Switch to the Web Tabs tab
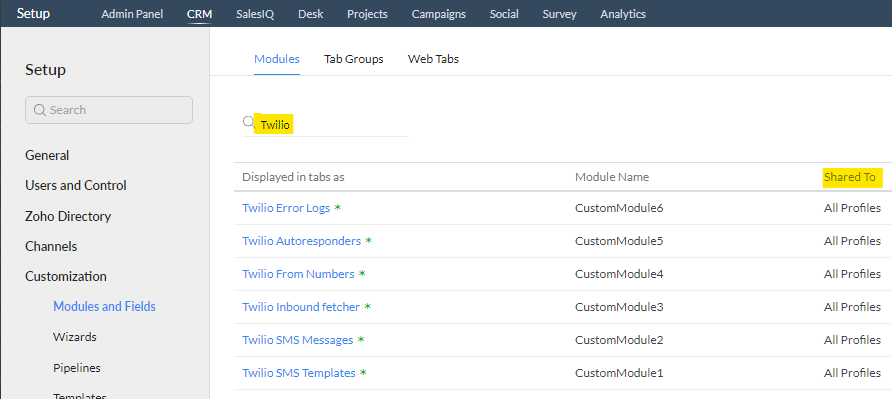The width and height of the screenshot is (892, 399). point(433,59)
